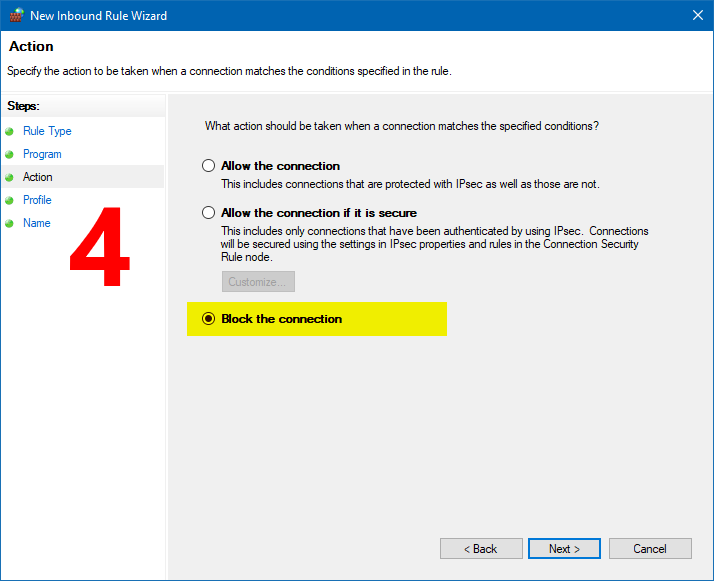Cancel the inbound rule wizard
This screenshot has width=714, height=581.
650,549
